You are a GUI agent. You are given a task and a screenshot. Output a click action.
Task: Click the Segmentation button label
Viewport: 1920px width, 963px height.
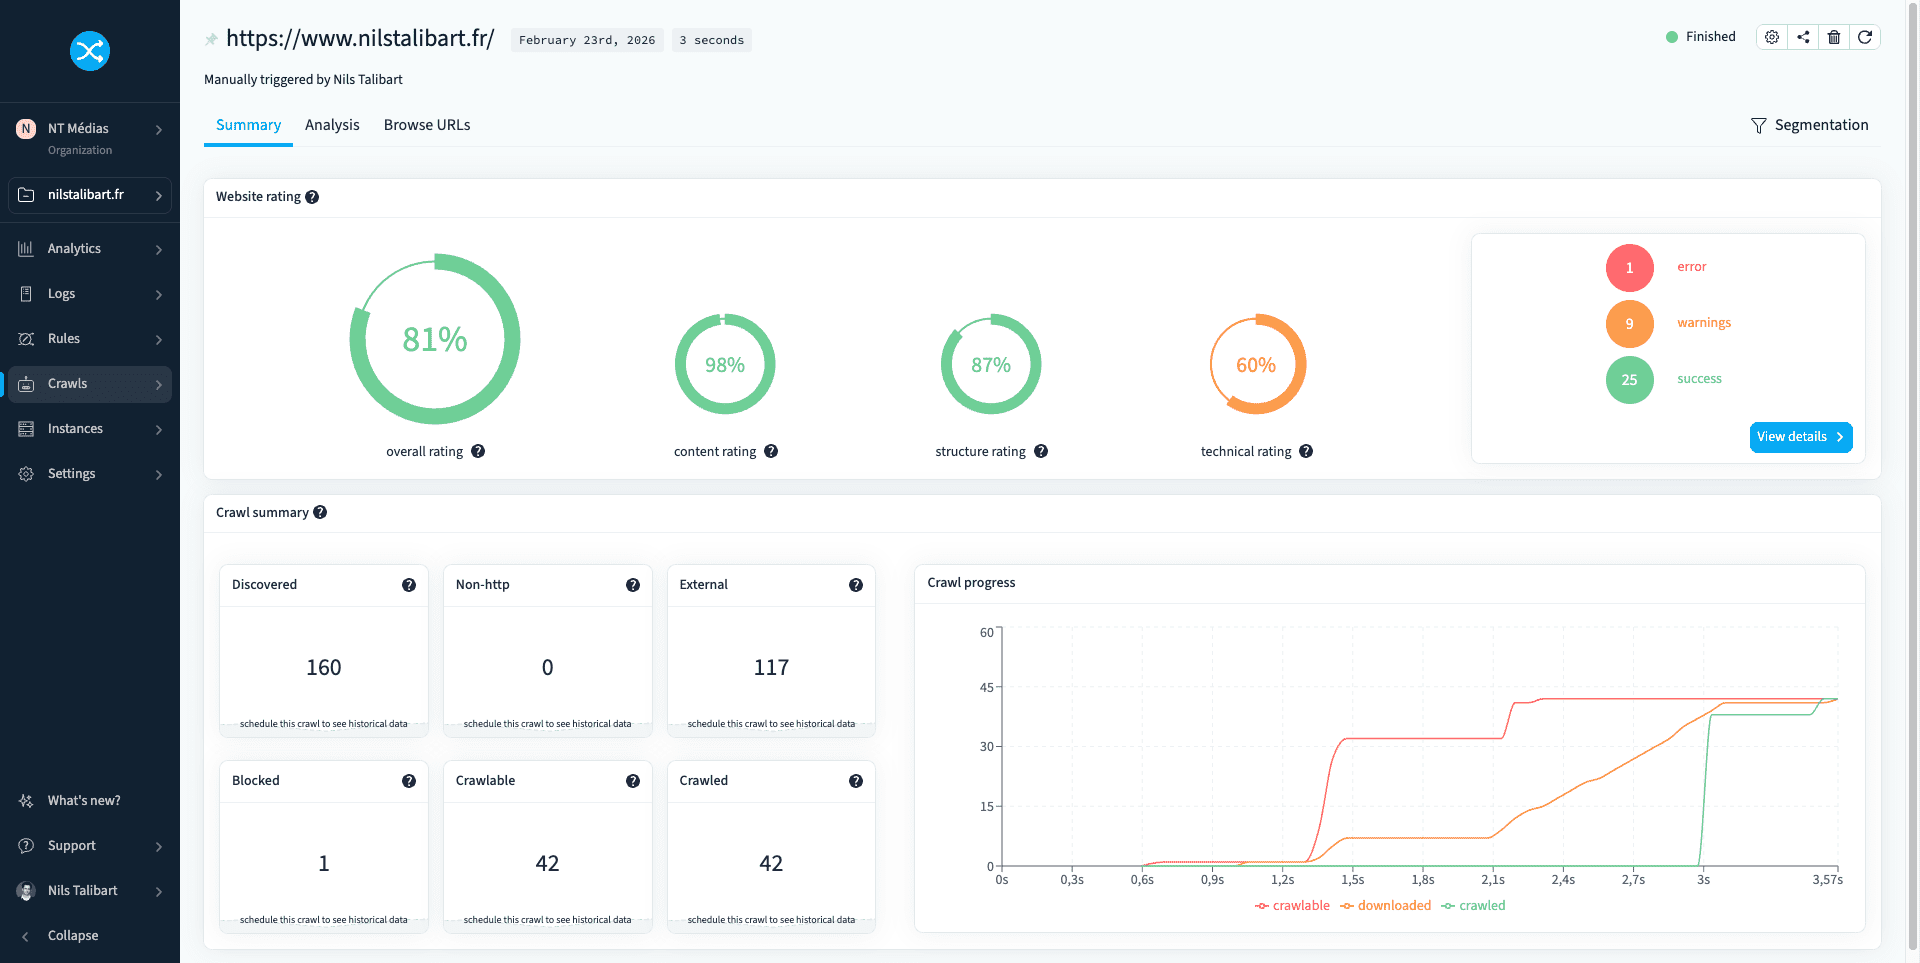coord(1821,125)
